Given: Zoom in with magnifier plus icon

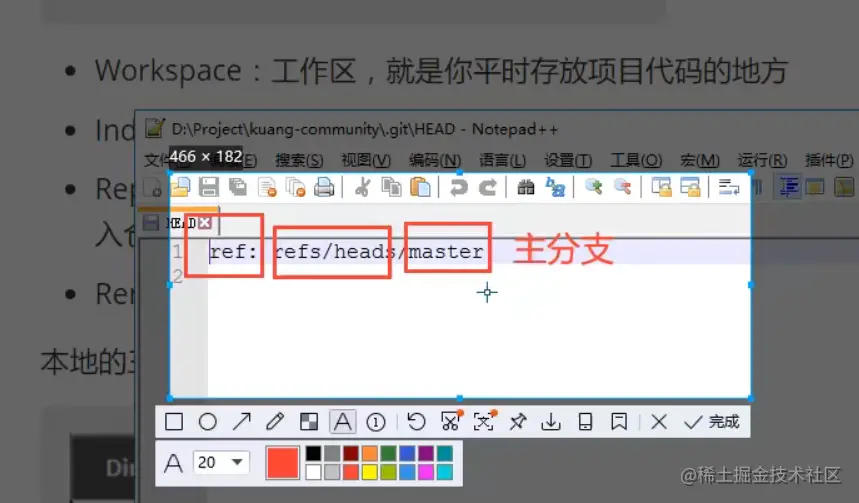Looking at the screenshot, I should point(593,187).
